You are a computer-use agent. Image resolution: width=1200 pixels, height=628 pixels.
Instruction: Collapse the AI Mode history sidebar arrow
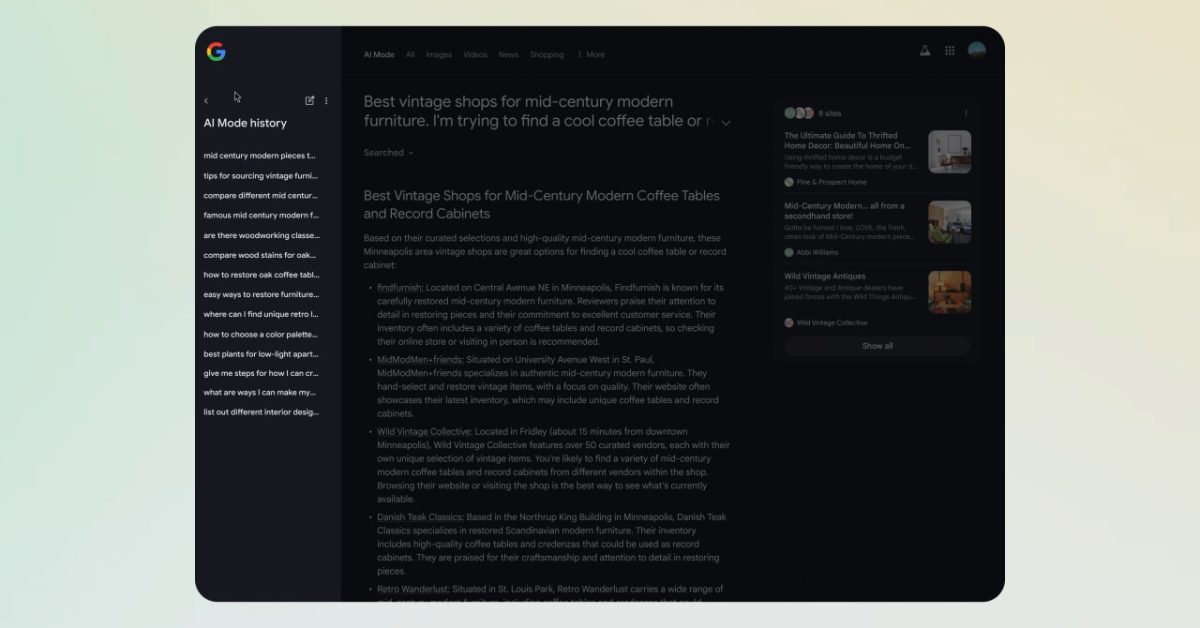tap(206, 101)
